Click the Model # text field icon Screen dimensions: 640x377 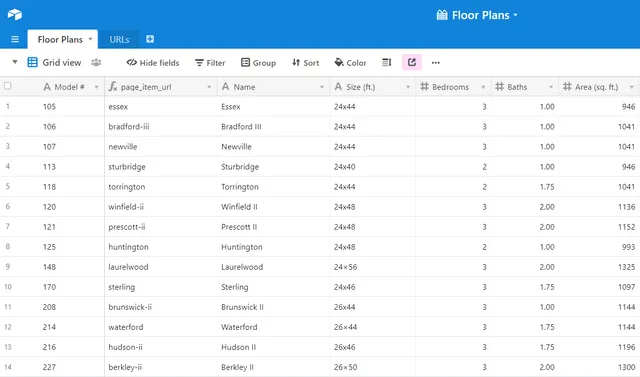click(x=47, y=87)
